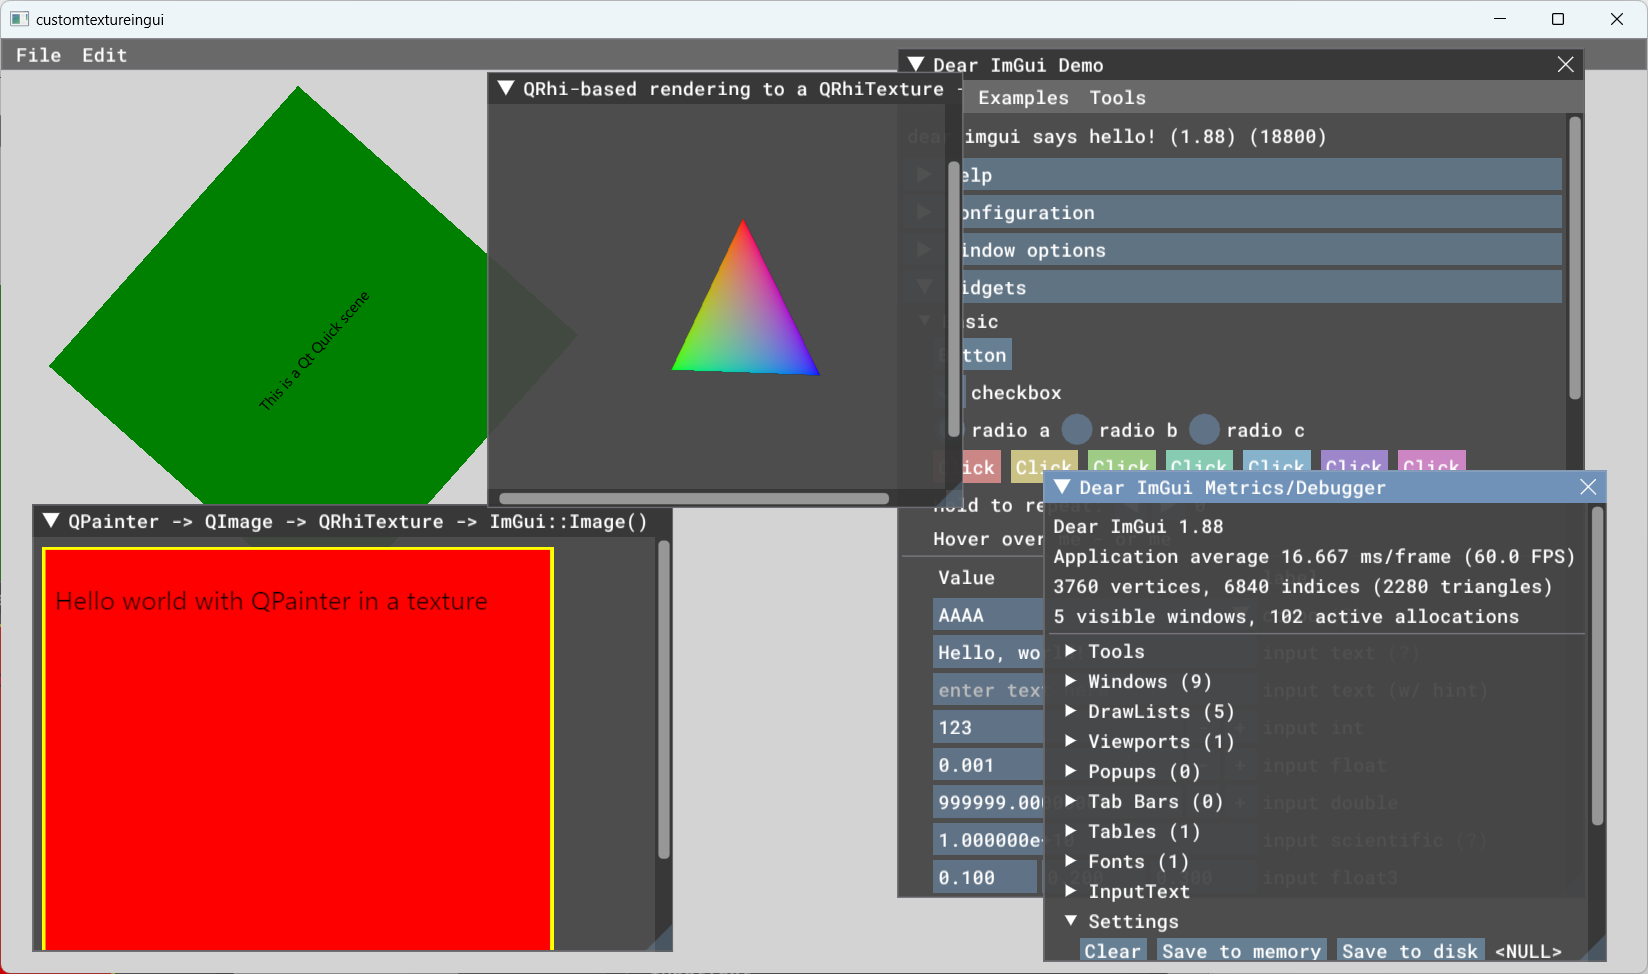Maximize the customtextureingui window
The width and height of the screenshot is (1648, 974).
point(1558,19)
